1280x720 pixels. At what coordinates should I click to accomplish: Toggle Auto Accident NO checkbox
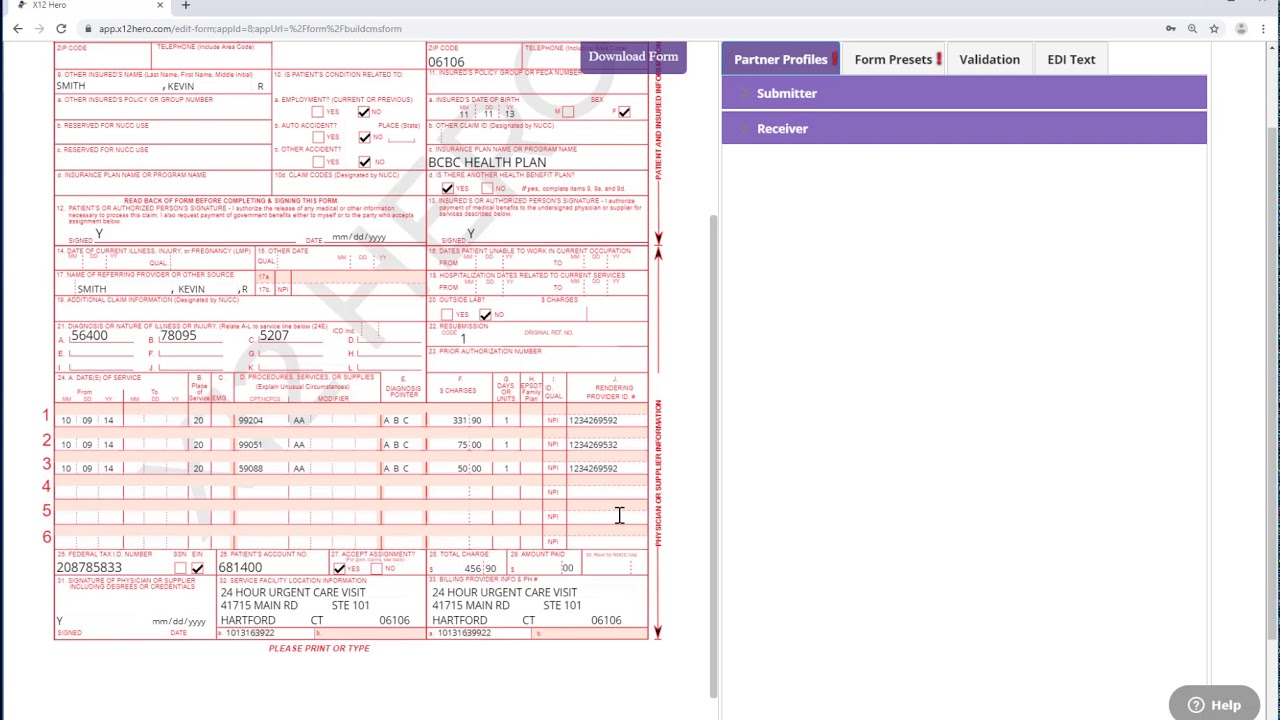tap(364, 137)
